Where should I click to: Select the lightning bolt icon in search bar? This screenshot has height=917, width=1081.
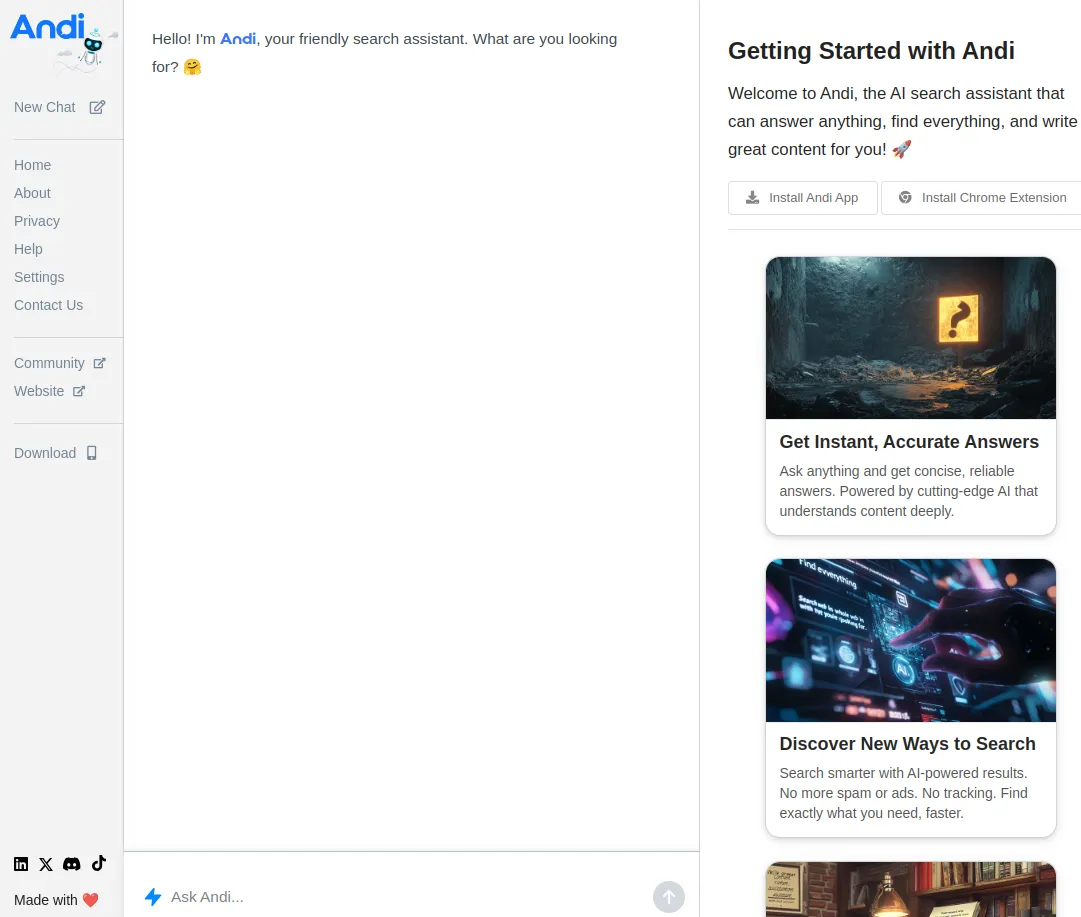153,896
